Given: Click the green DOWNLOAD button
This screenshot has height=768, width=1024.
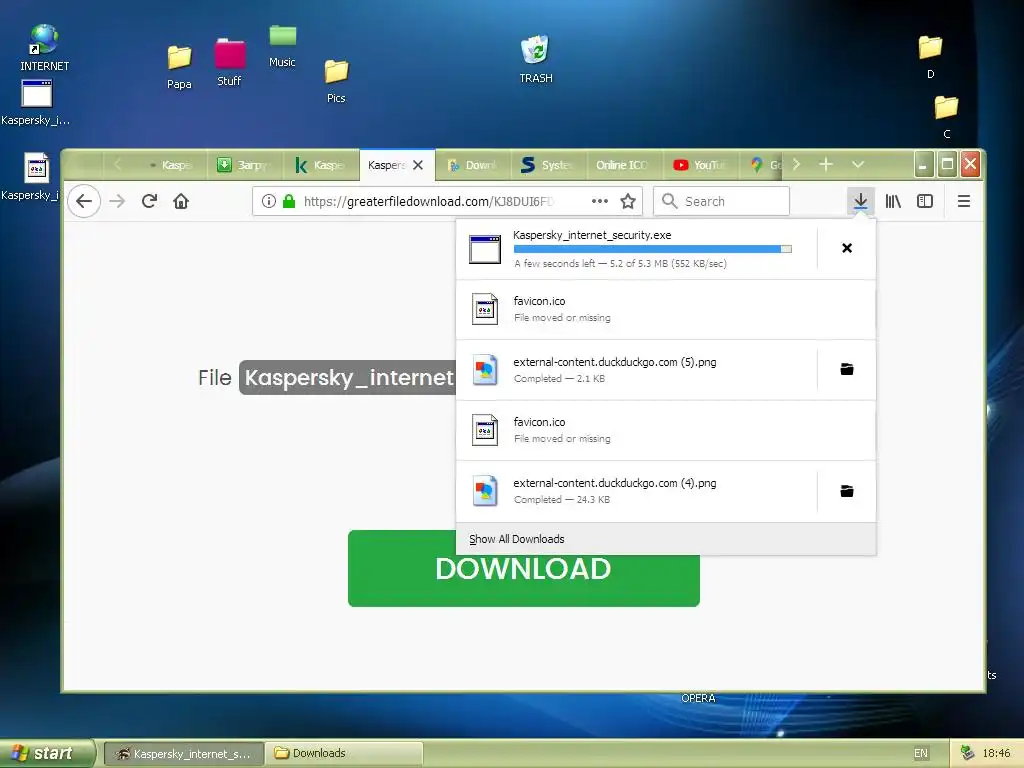Looking at the screenshot, I should pyautogui.click(x=524, y=568).
